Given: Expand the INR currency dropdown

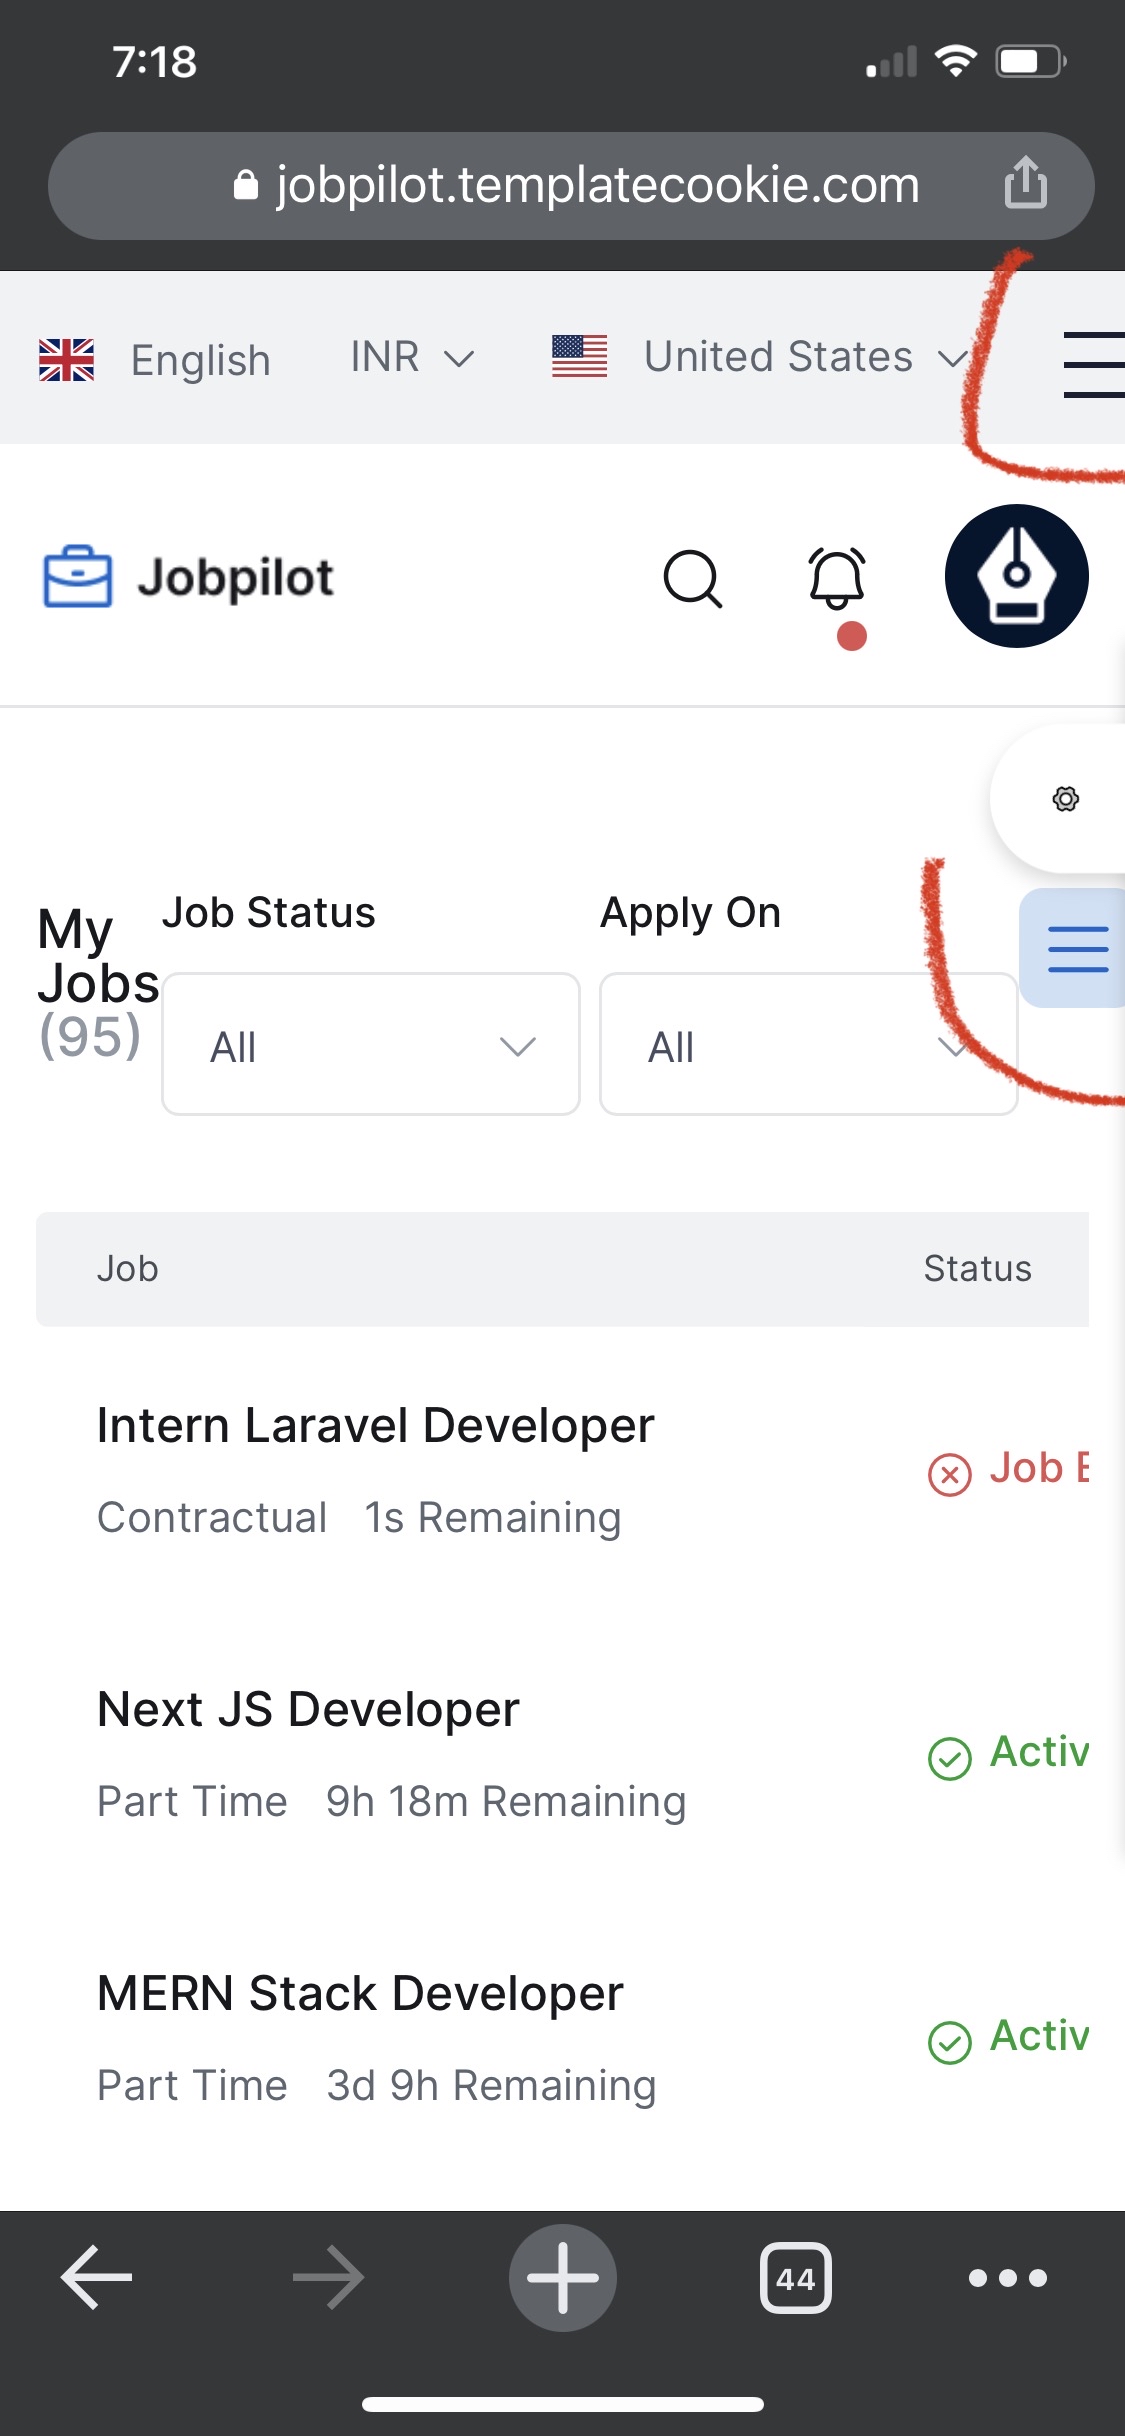Looking at the screenshot, I should pyautogui.click(x=412, y=357).
